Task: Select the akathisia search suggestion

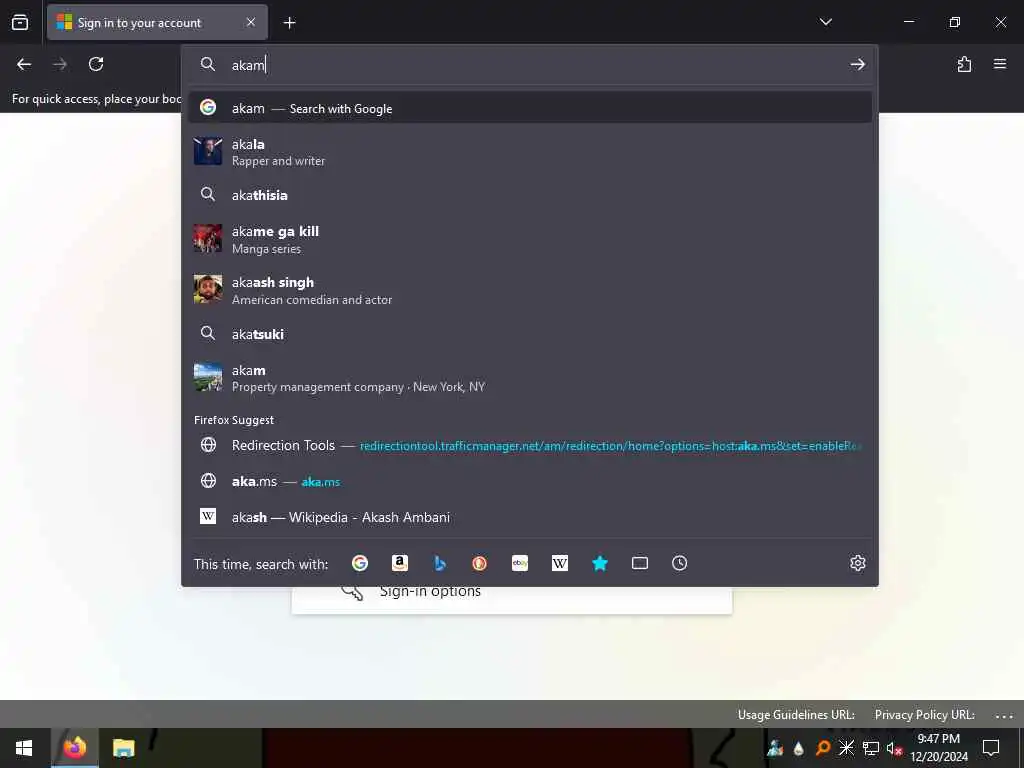Action: [530, 195]
